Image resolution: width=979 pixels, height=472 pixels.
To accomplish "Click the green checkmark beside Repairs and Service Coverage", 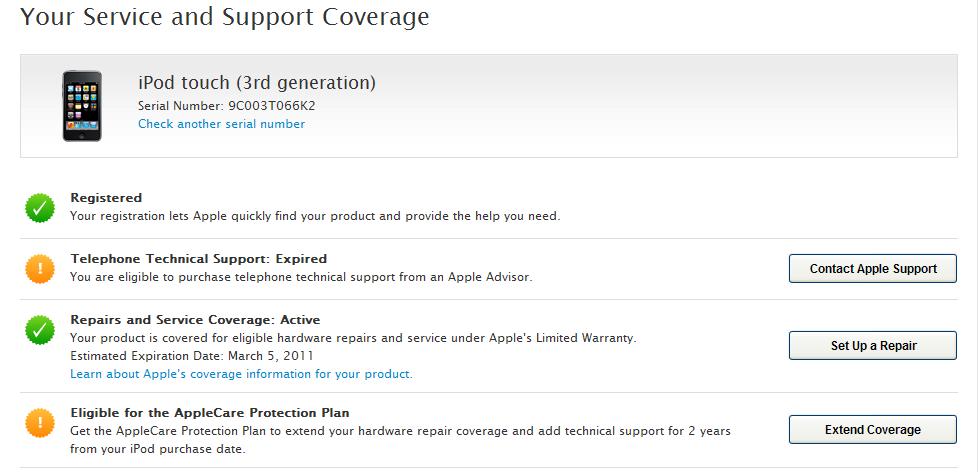I will 40,330.
